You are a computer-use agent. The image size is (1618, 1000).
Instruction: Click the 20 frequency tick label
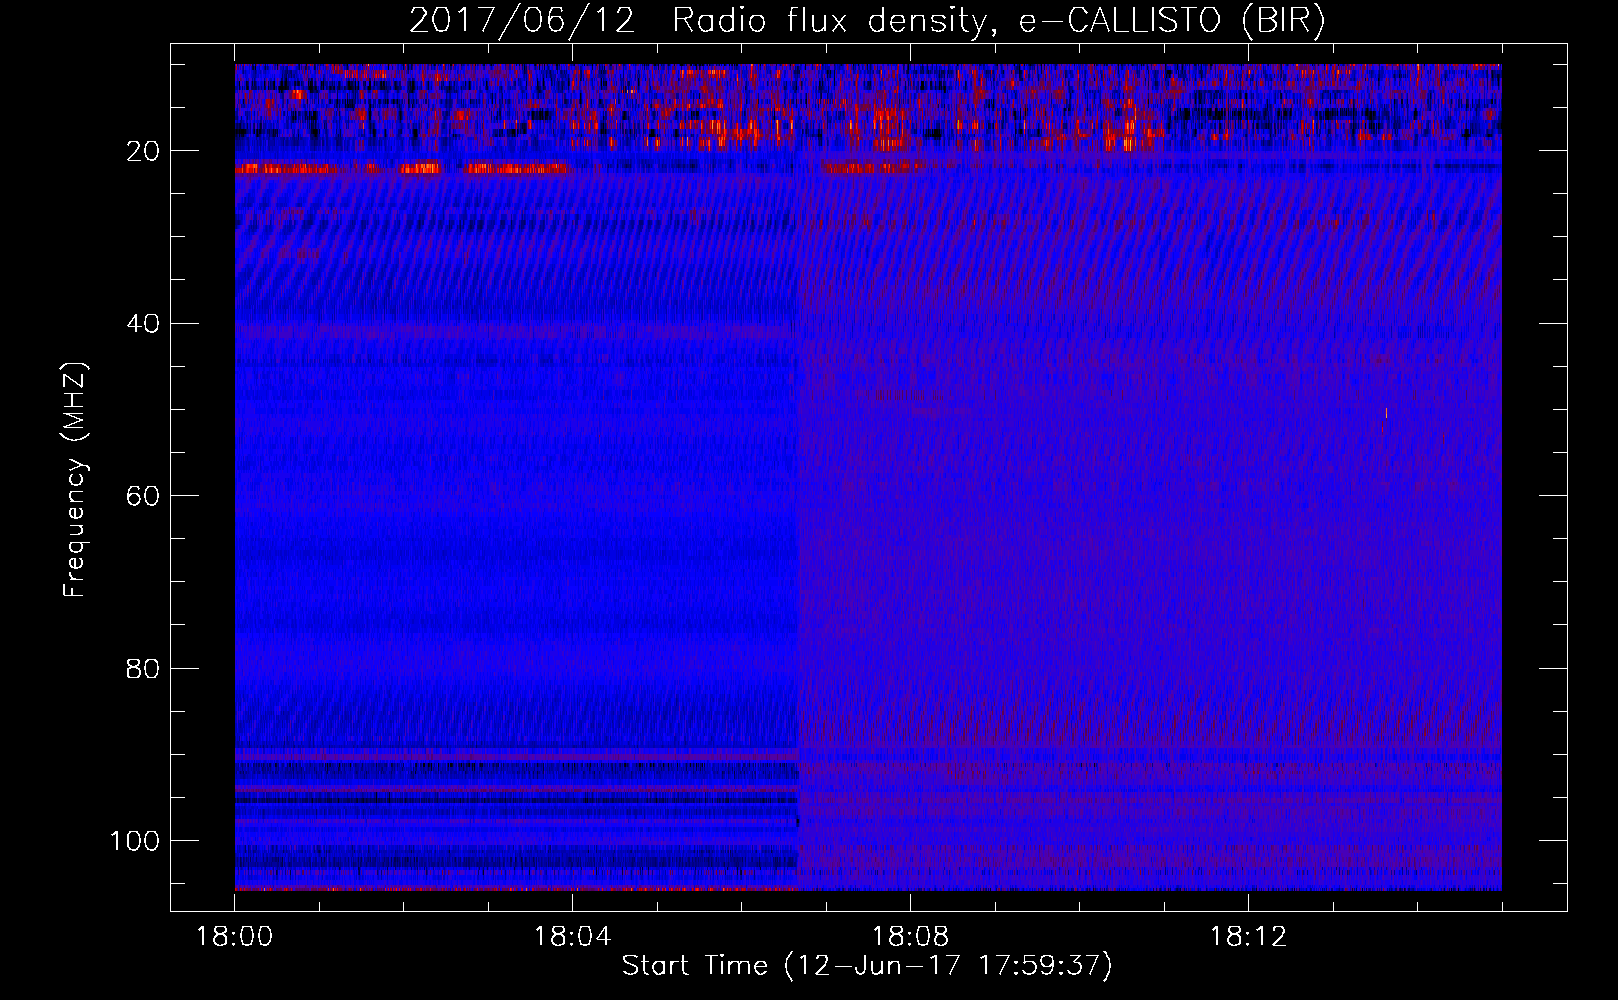coord(144,151)
